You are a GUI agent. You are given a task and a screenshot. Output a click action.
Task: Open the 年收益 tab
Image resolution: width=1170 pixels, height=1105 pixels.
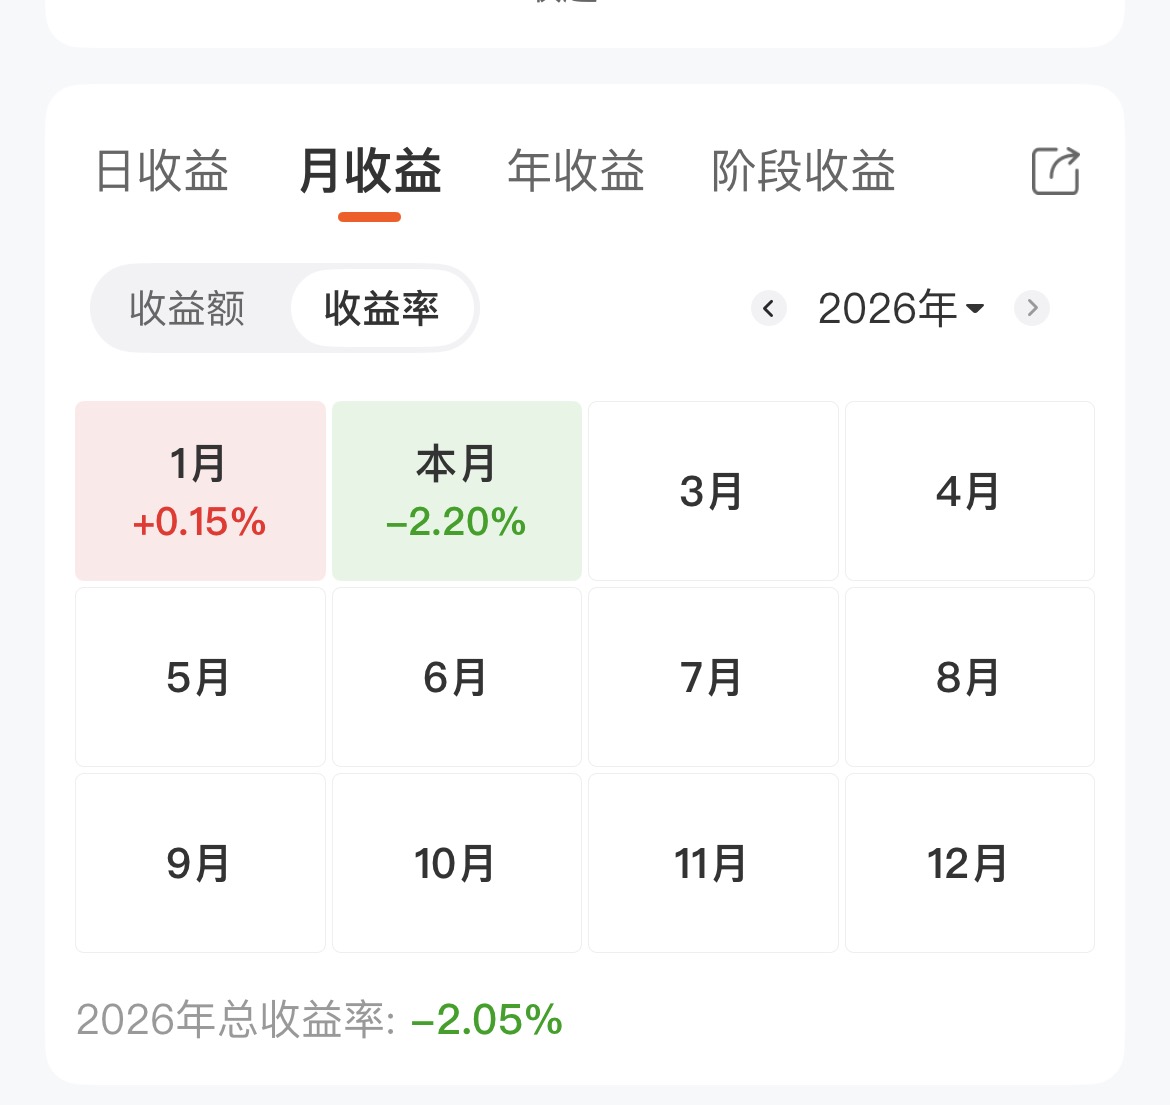(576, 171)
